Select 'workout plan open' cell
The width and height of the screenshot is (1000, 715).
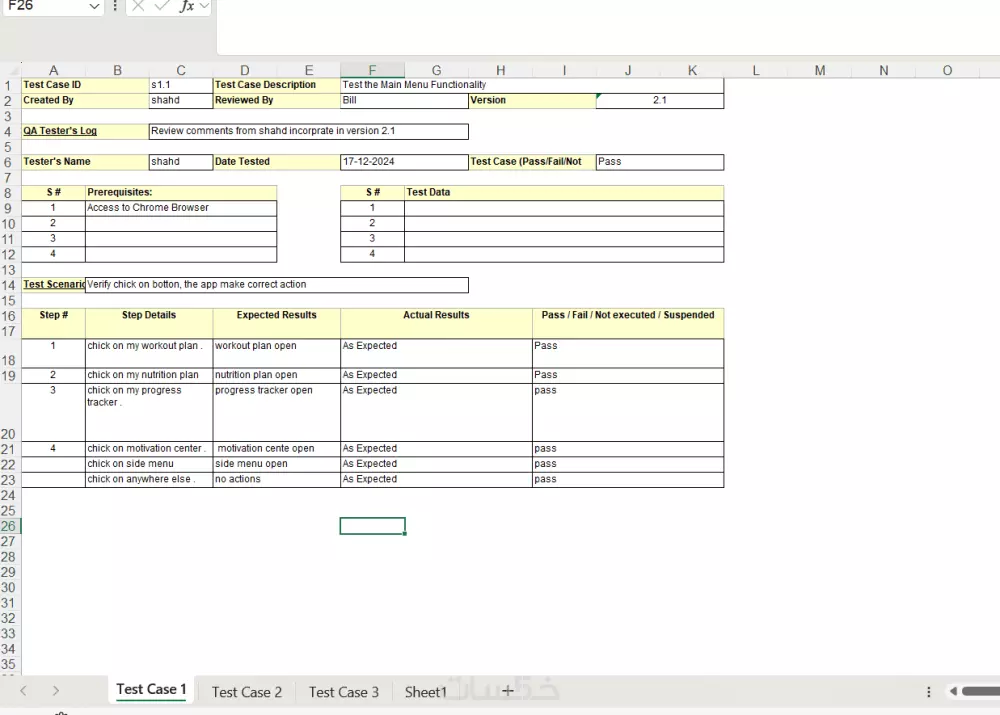coord(277,353)
